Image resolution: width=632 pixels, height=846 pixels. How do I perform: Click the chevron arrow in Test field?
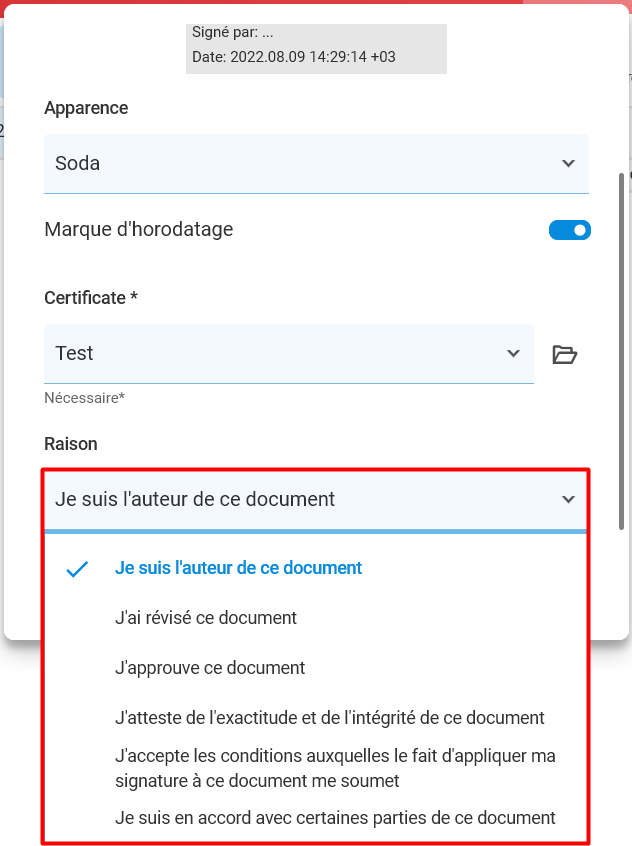[x=513, y=353]
